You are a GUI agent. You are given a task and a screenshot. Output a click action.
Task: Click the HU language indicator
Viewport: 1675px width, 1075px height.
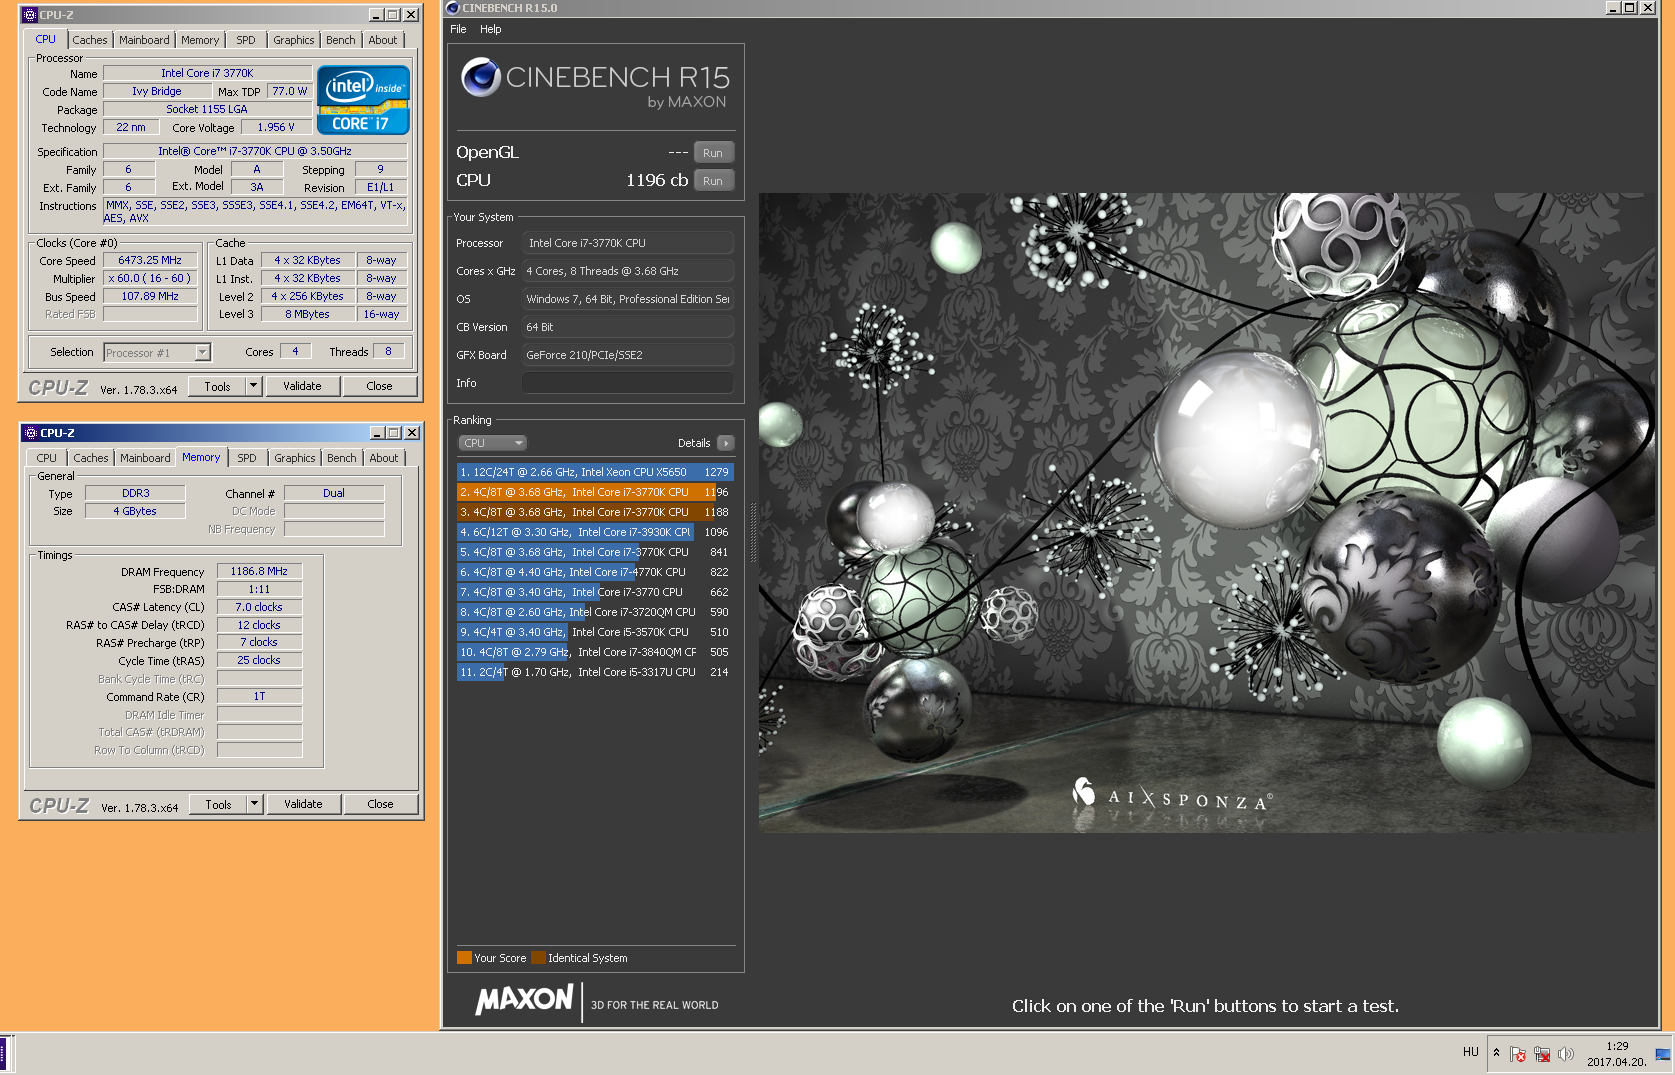point(1470,1052)
